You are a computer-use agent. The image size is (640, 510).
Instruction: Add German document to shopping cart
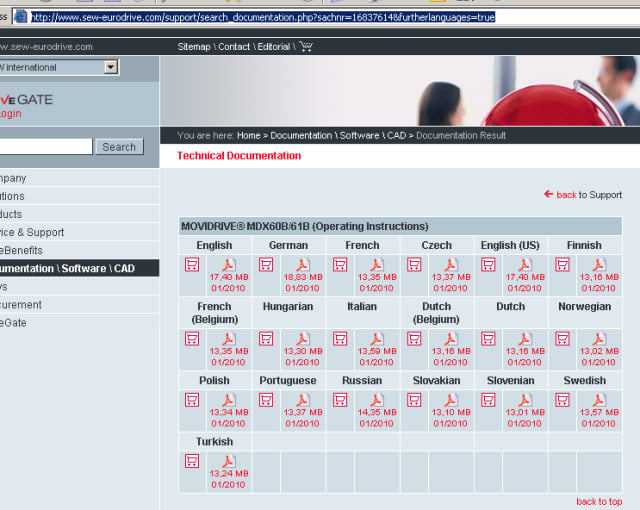pyautogui.click(x=266, y=265)
